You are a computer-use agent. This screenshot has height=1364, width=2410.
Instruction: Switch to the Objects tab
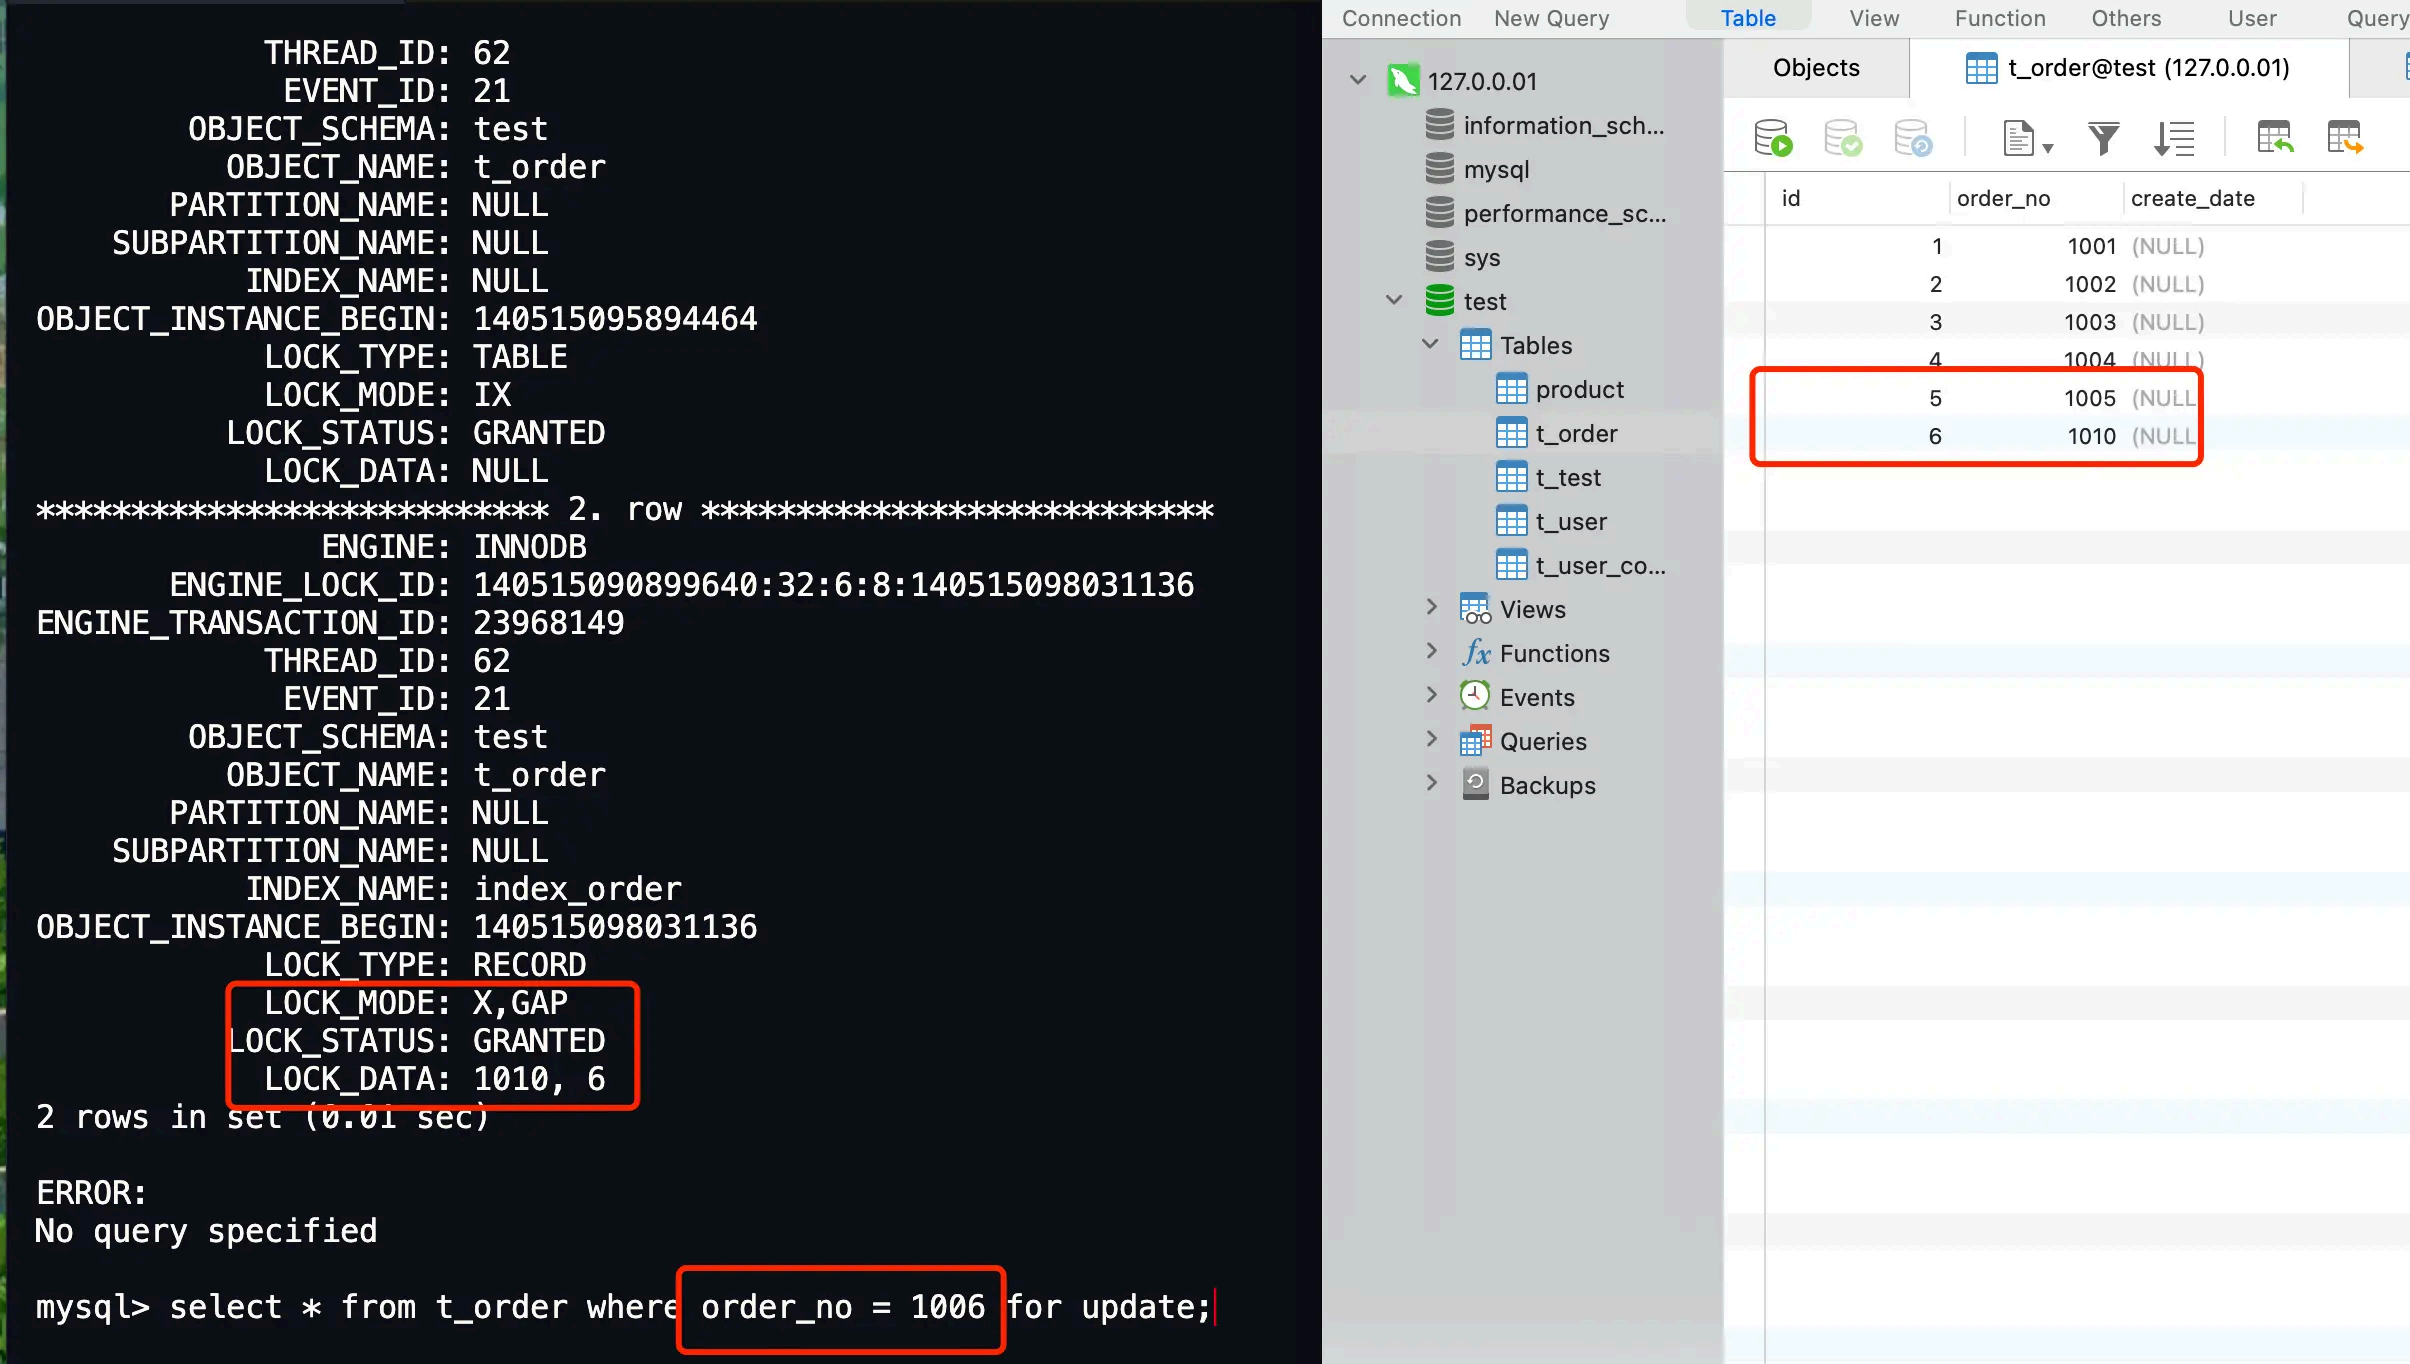tap(1815, 68)
